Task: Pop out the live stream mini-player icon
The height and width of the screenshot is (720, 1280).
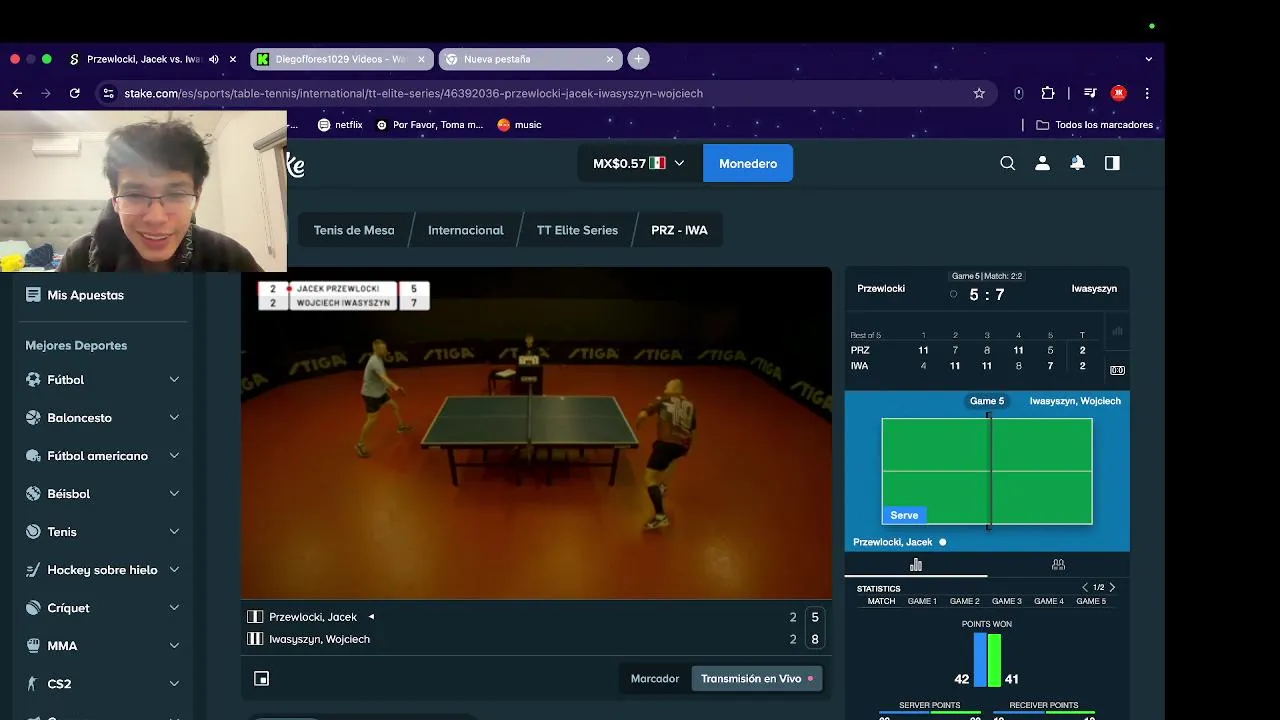Action: pos(261,679)
